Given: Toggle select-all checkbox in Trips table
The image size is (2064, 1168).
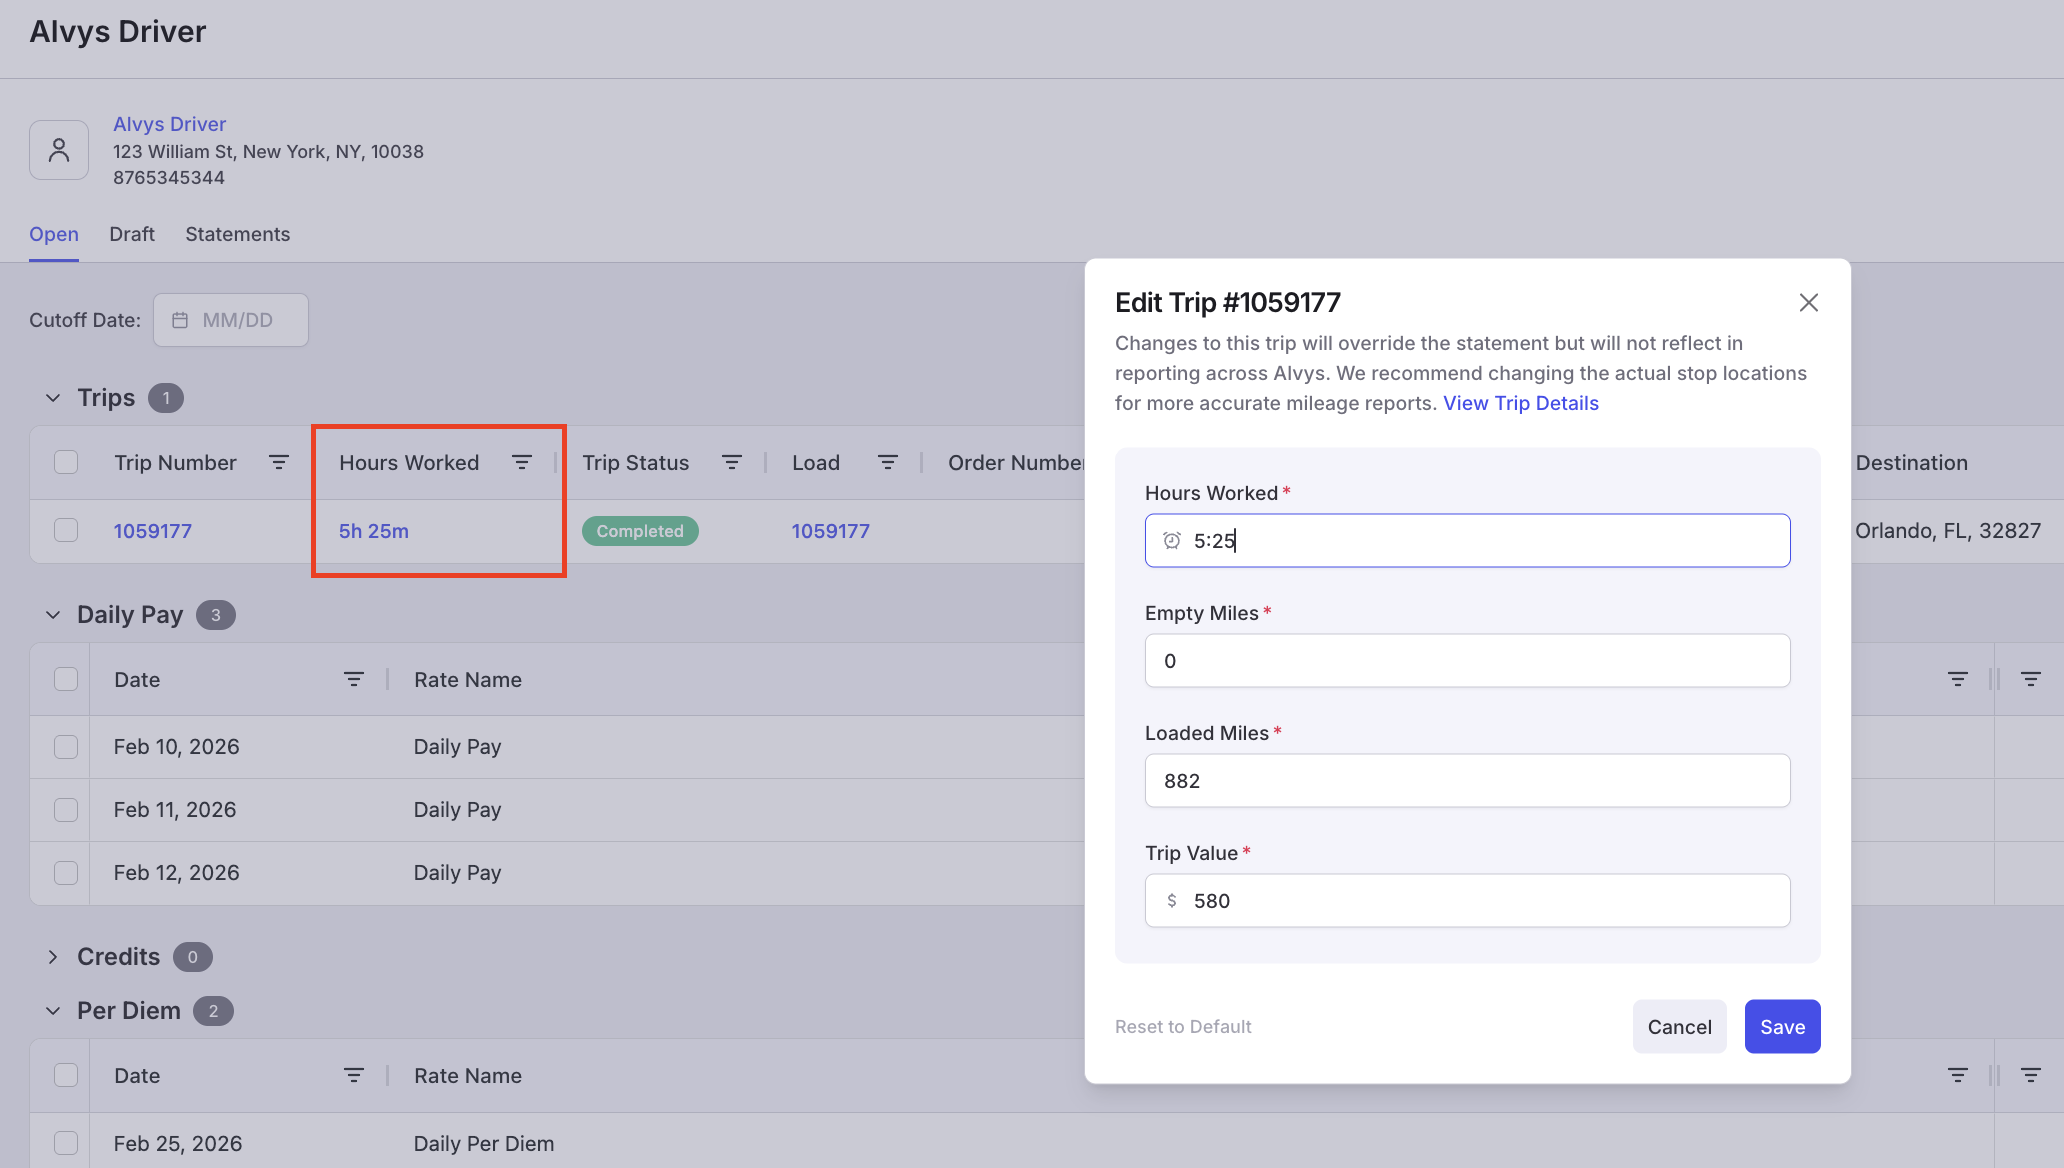Looking at the screenshot, I should point(66,462).
